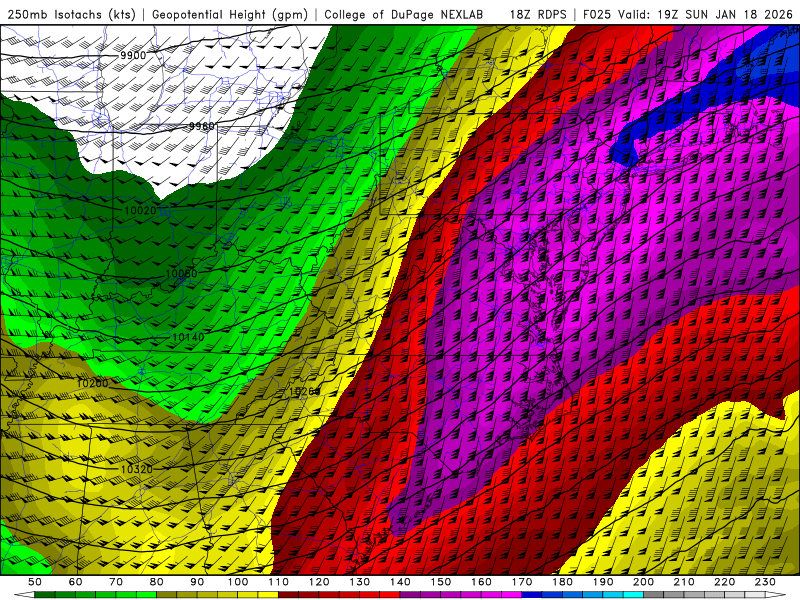Click the 110 label on the color scale

278,582
